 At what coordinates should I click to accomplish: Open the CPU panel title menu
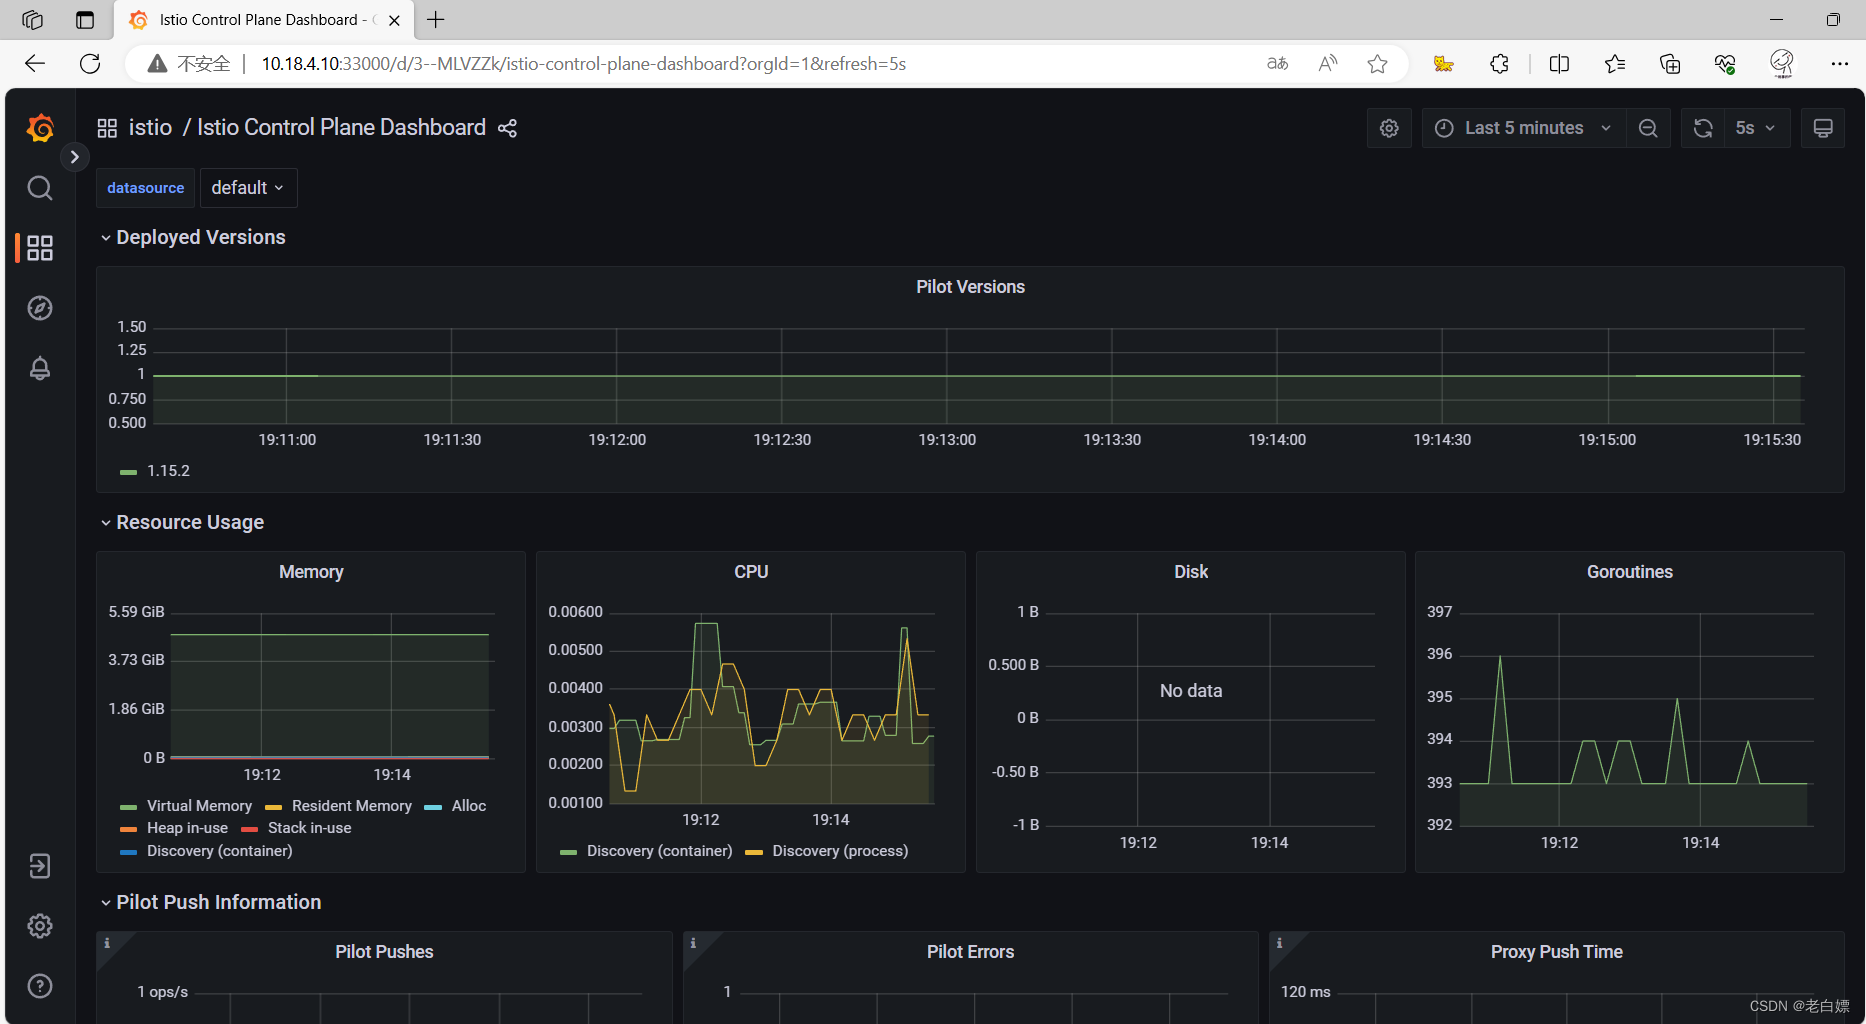751,572
